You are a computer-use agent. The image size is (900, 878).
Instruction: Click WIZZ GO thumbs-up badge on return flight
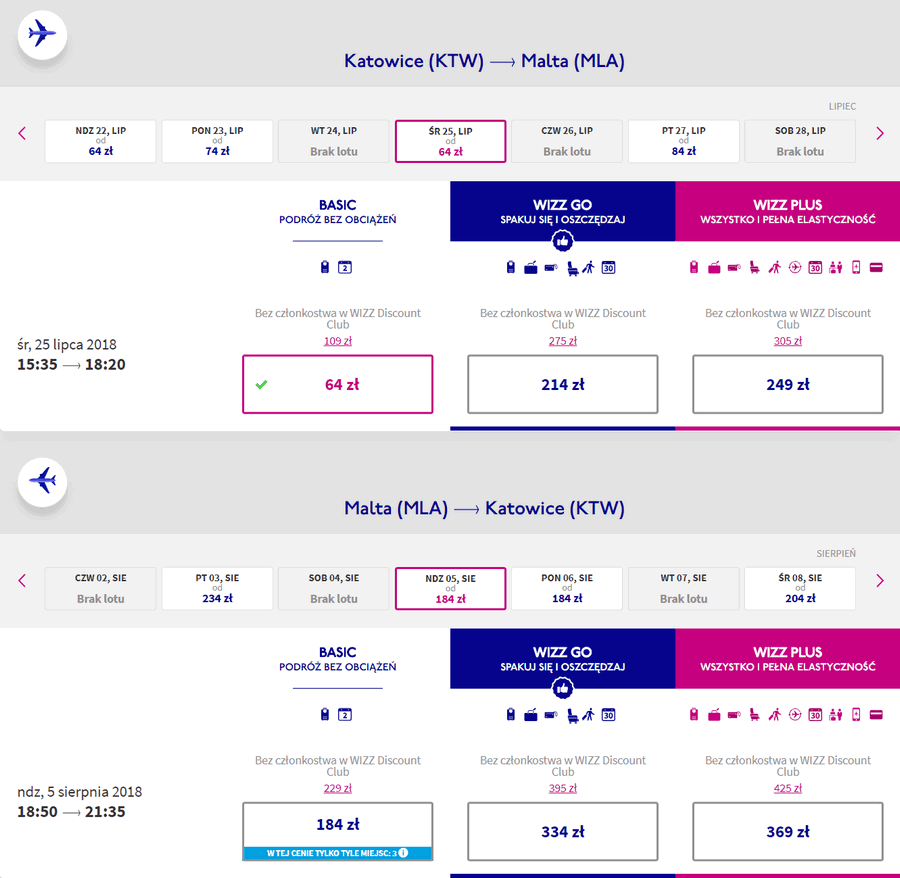(562, 688)
